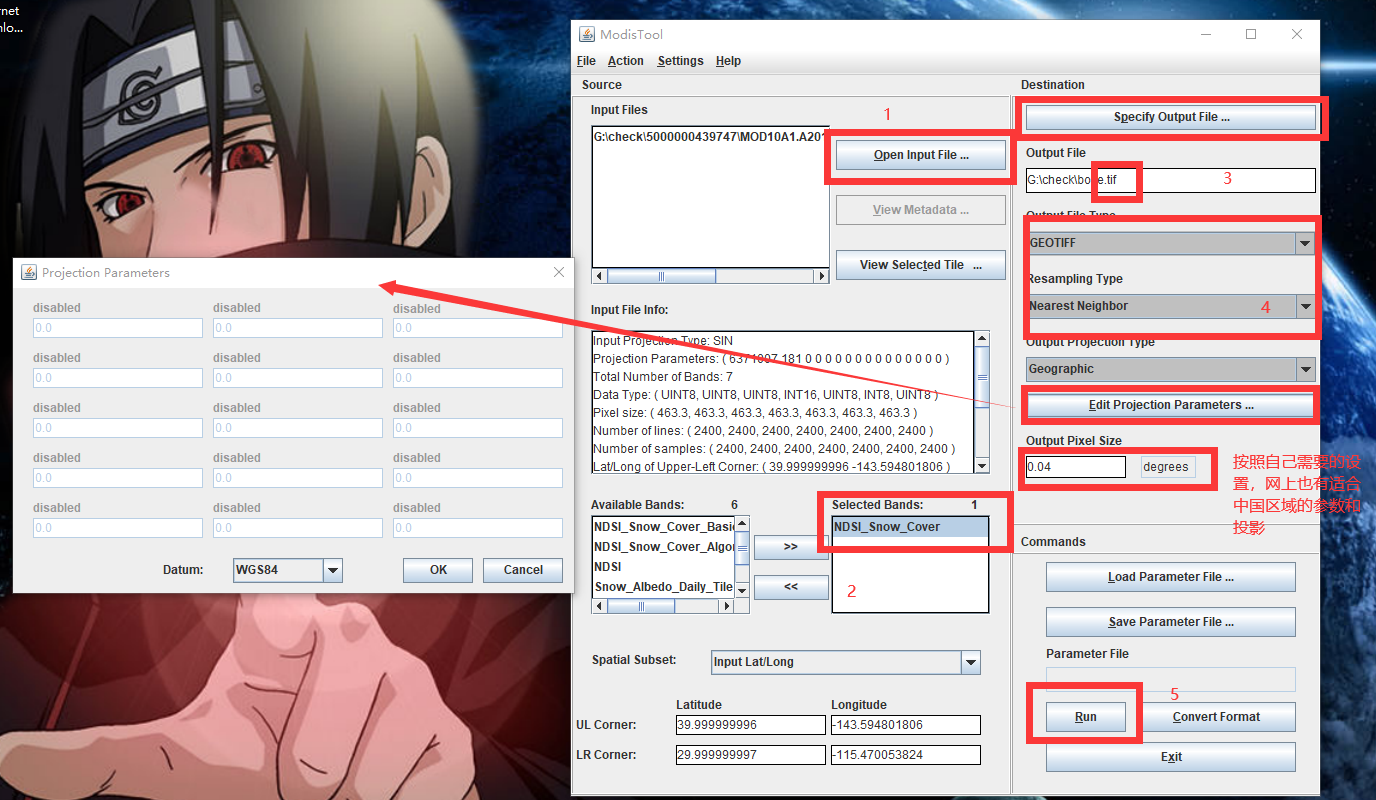Click Save Parameter File button
This screenshot has width=1376, height=800.
(x=1171, y=622)
